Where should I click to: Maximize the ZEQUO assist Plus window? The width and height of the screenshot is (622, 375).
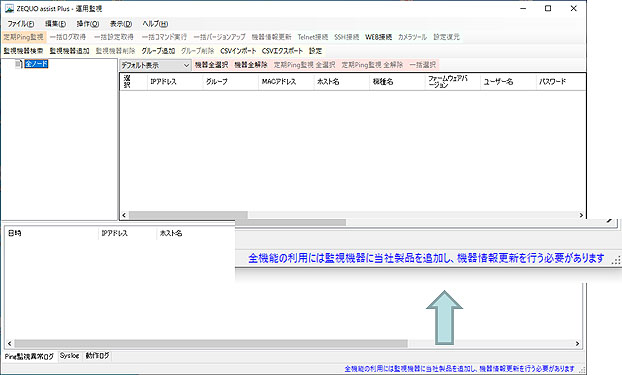tap(548, 8)
